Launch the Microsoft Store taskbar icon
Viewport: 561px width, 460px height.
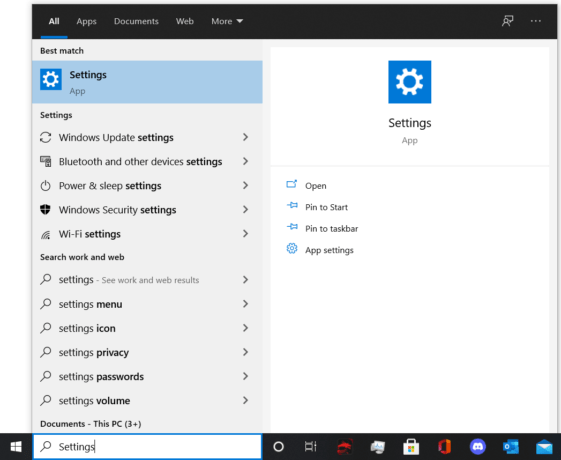click(411, 447)
